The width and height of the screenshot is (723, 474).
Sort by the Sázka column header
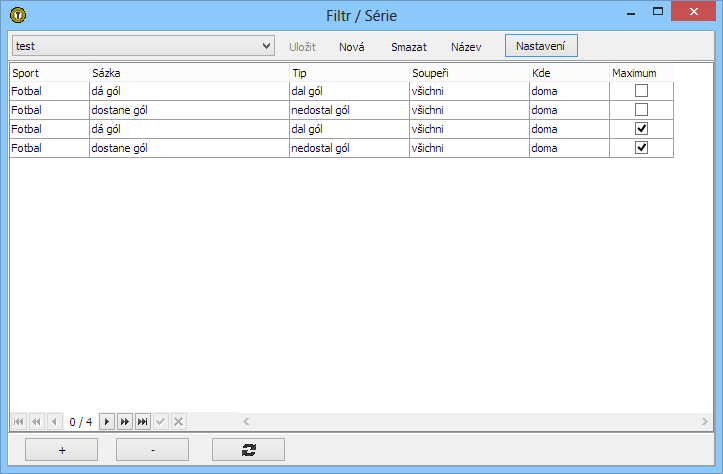[x=189, y=73]
